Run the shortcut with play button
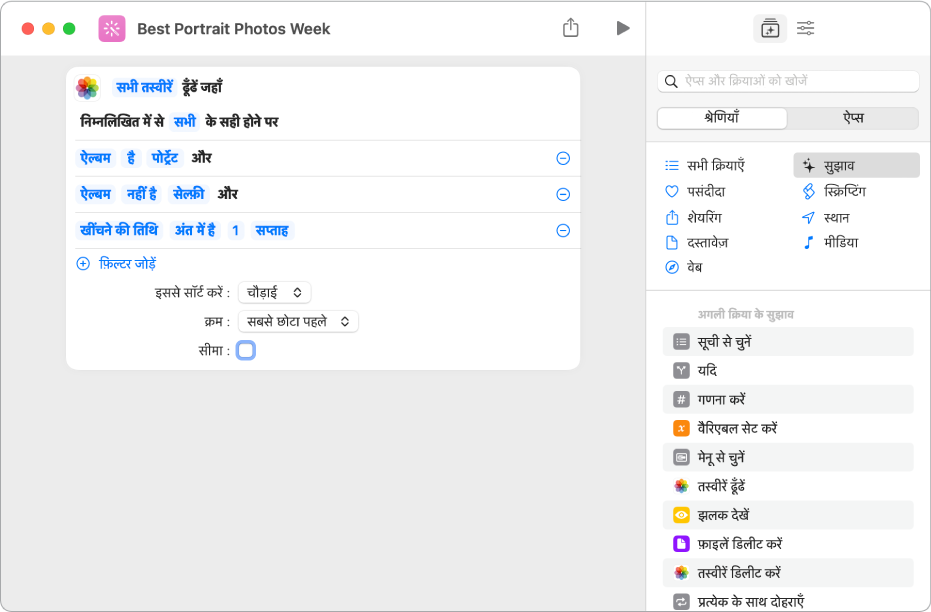This screenshot has width=931, height=612. click(x=623, y=28)
